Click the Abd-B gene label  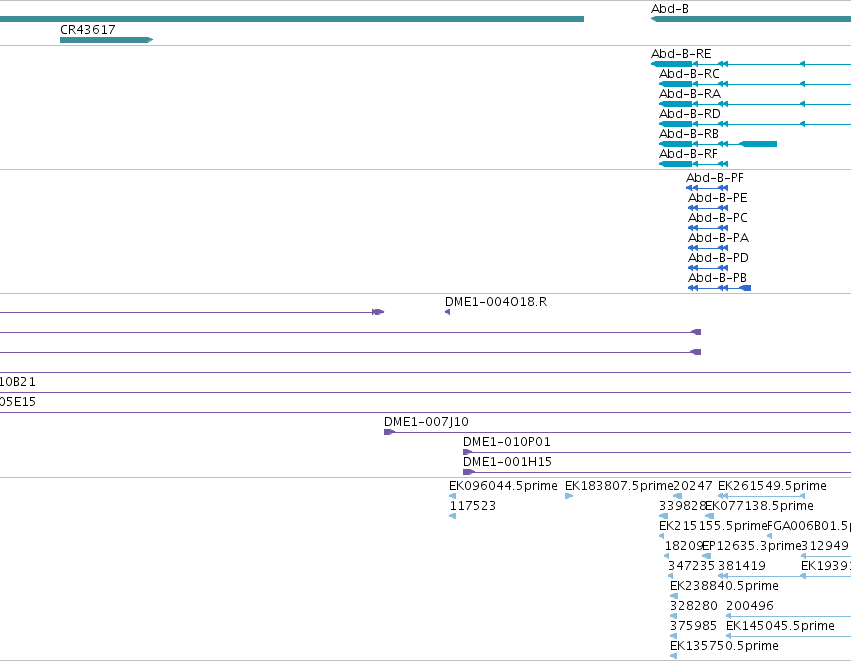[670, 9]
